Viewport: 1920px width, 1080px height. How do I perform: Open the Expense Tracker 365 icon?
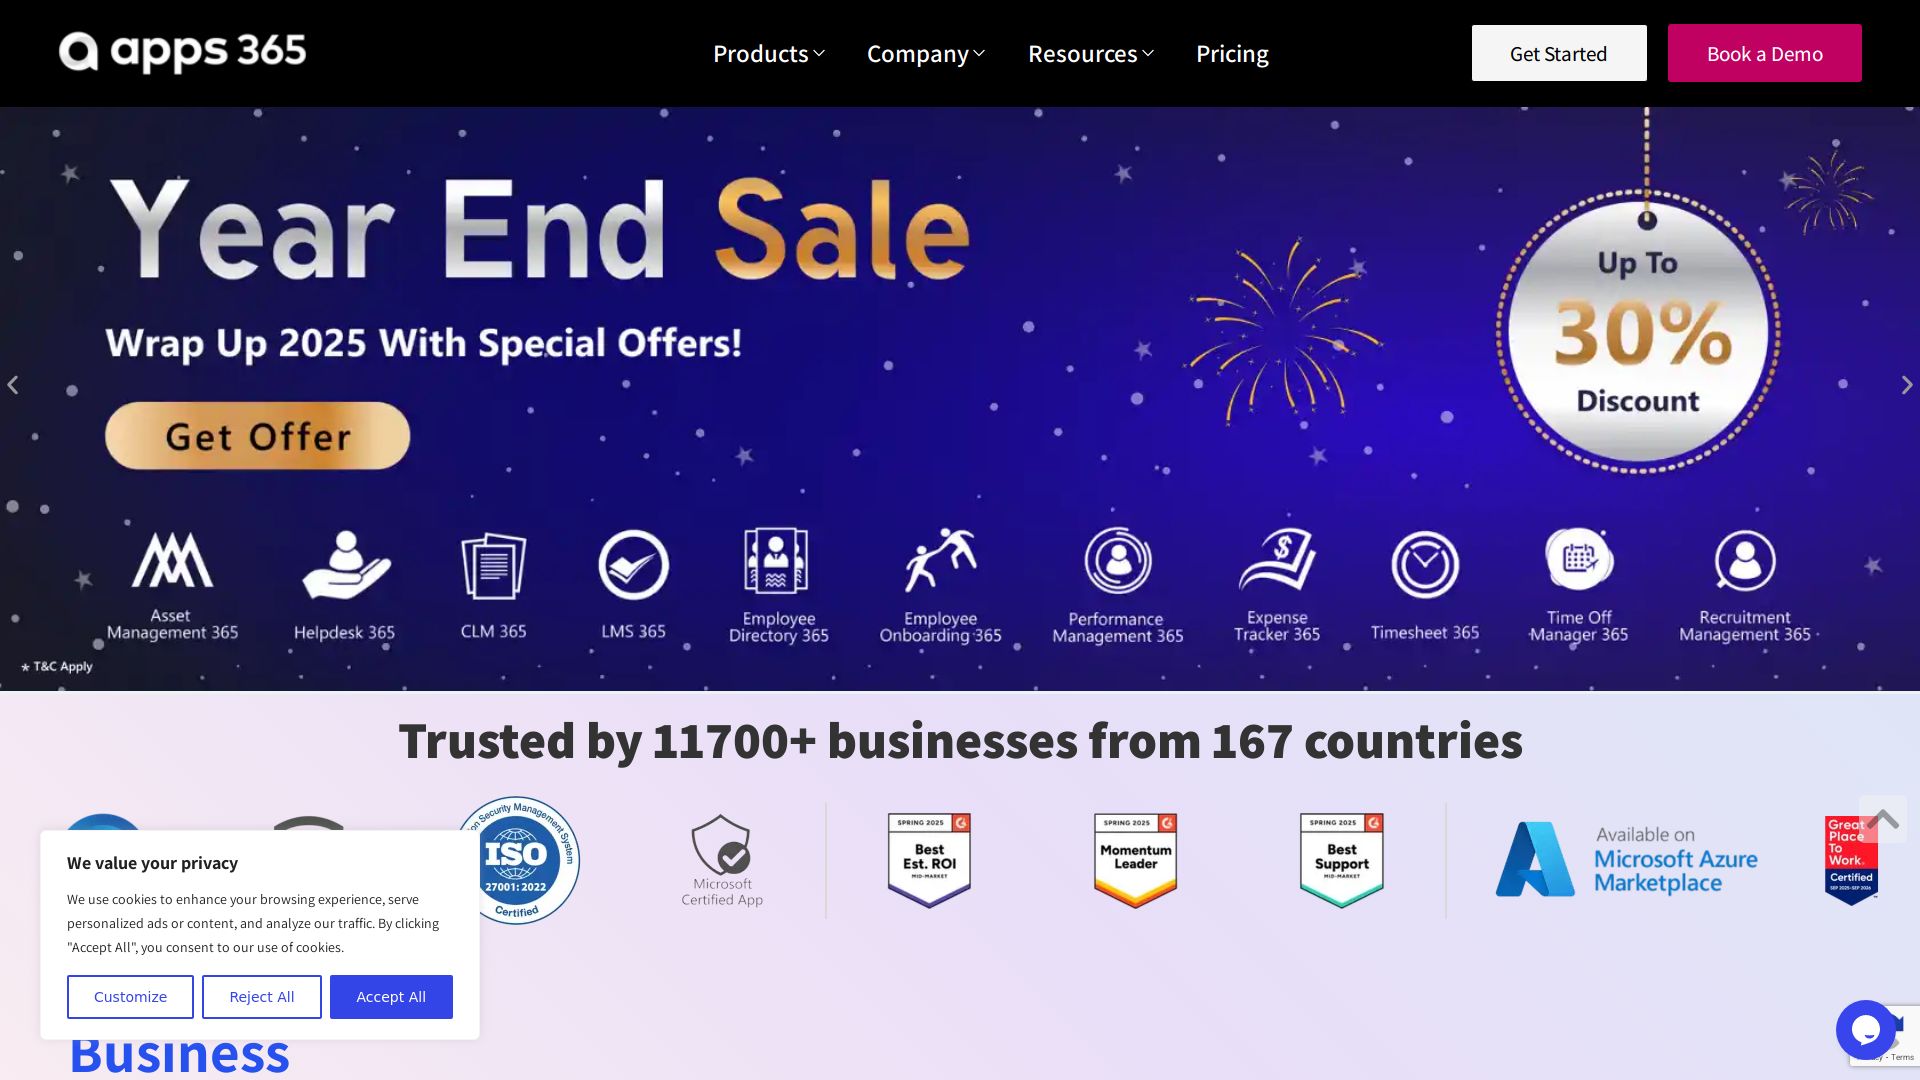[x=1277, y=560]
